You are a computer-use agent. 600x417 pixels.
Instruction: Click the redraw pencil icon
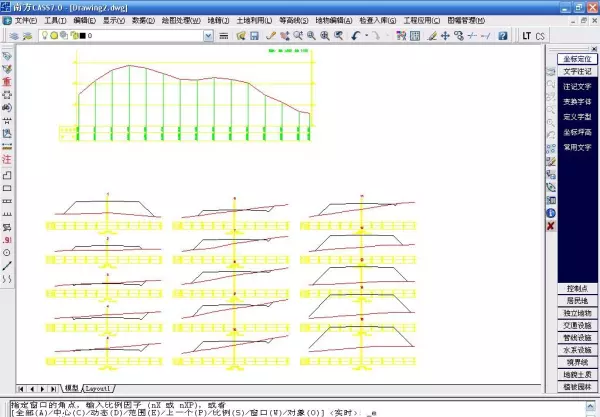click(x=271, y=36)
